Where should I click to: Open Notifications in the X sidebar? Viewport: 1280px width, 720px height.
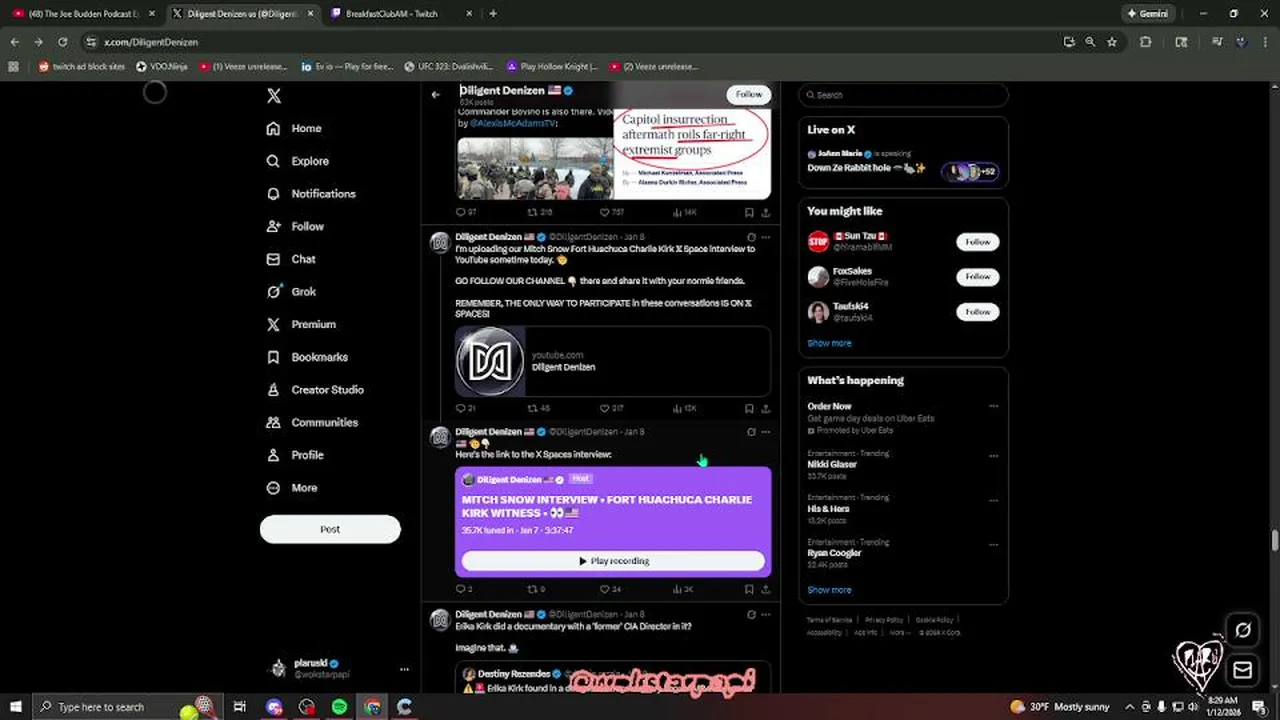point(311,194)
